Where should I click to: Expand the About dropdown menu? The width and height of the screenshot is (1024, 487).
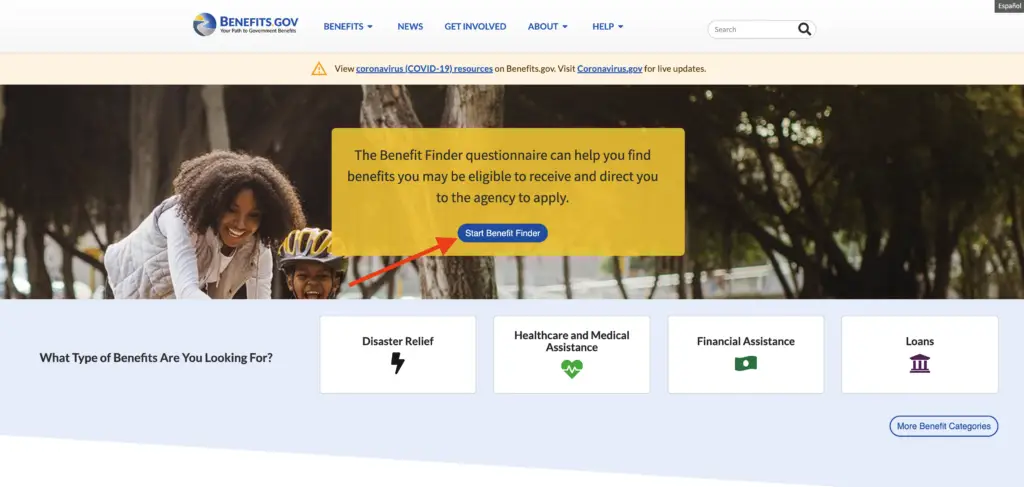coord(548,27)
